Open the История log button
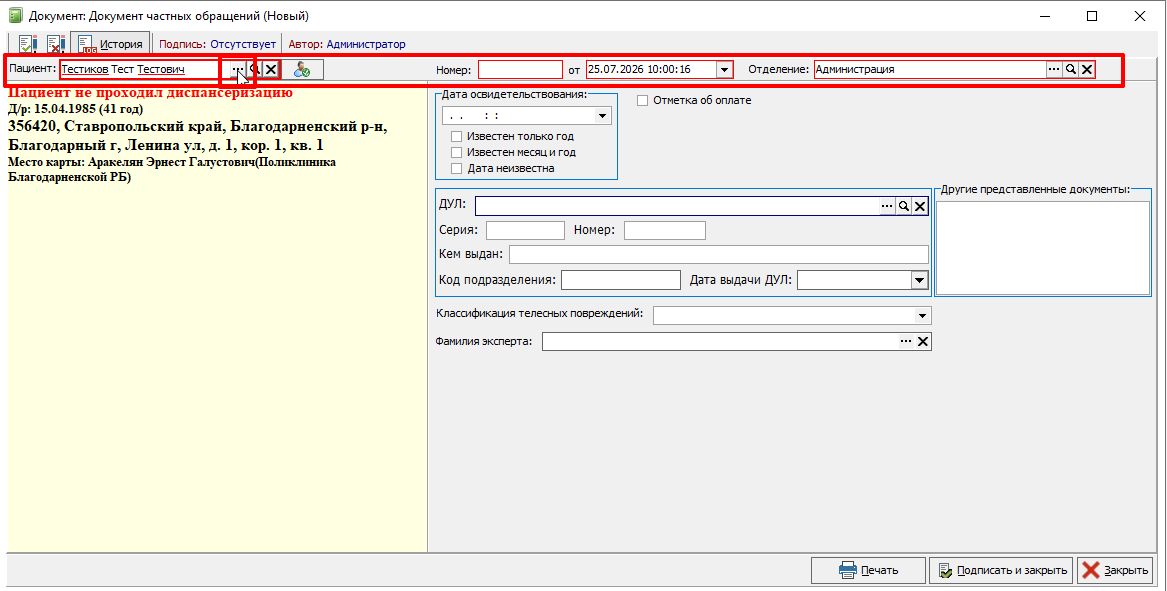 [x=110, y=44]
